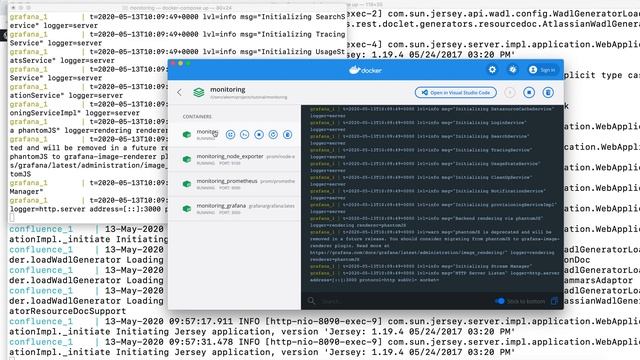Image resolution: width=640 pixels, height=360 pixels.
Task: Click Docker window green zoom button
Action: point(188,63)
